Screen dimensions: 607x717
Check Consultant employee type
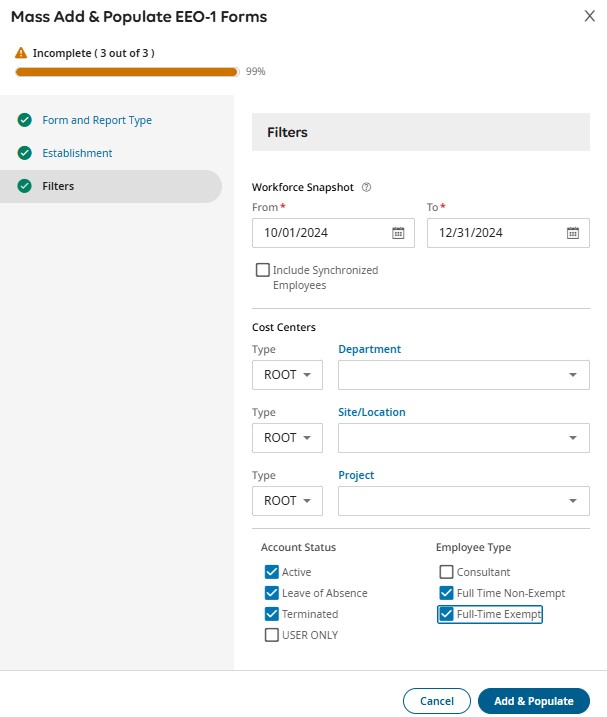(x=446, y=572)
